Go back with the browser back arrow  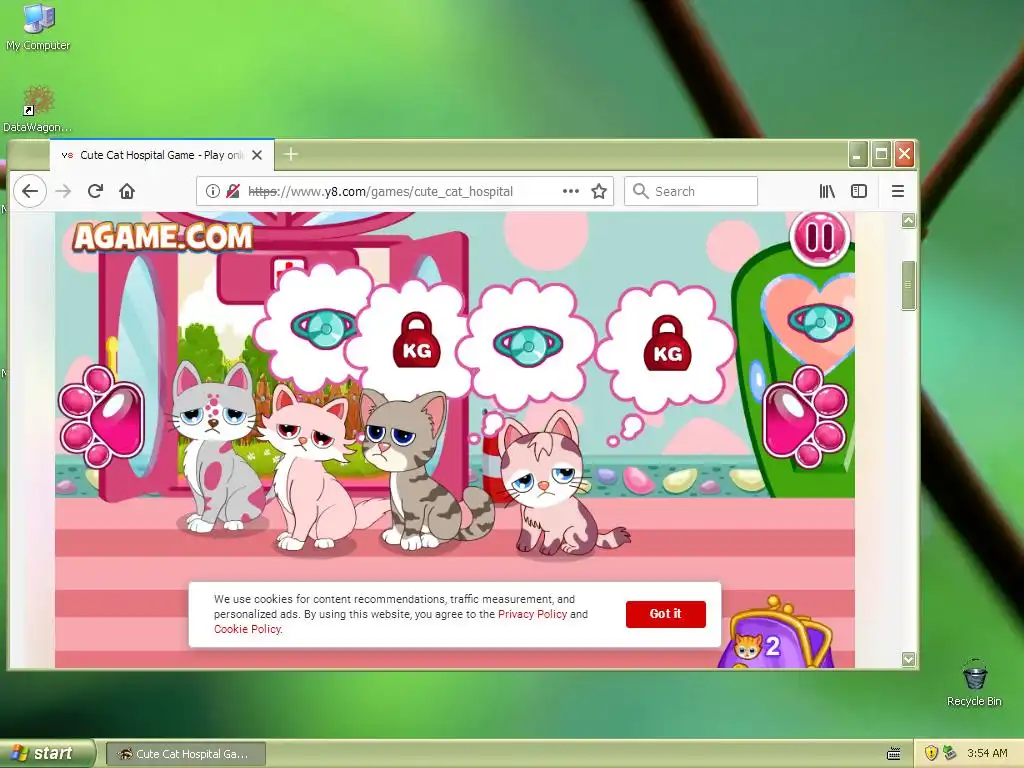tap(30, 191)
